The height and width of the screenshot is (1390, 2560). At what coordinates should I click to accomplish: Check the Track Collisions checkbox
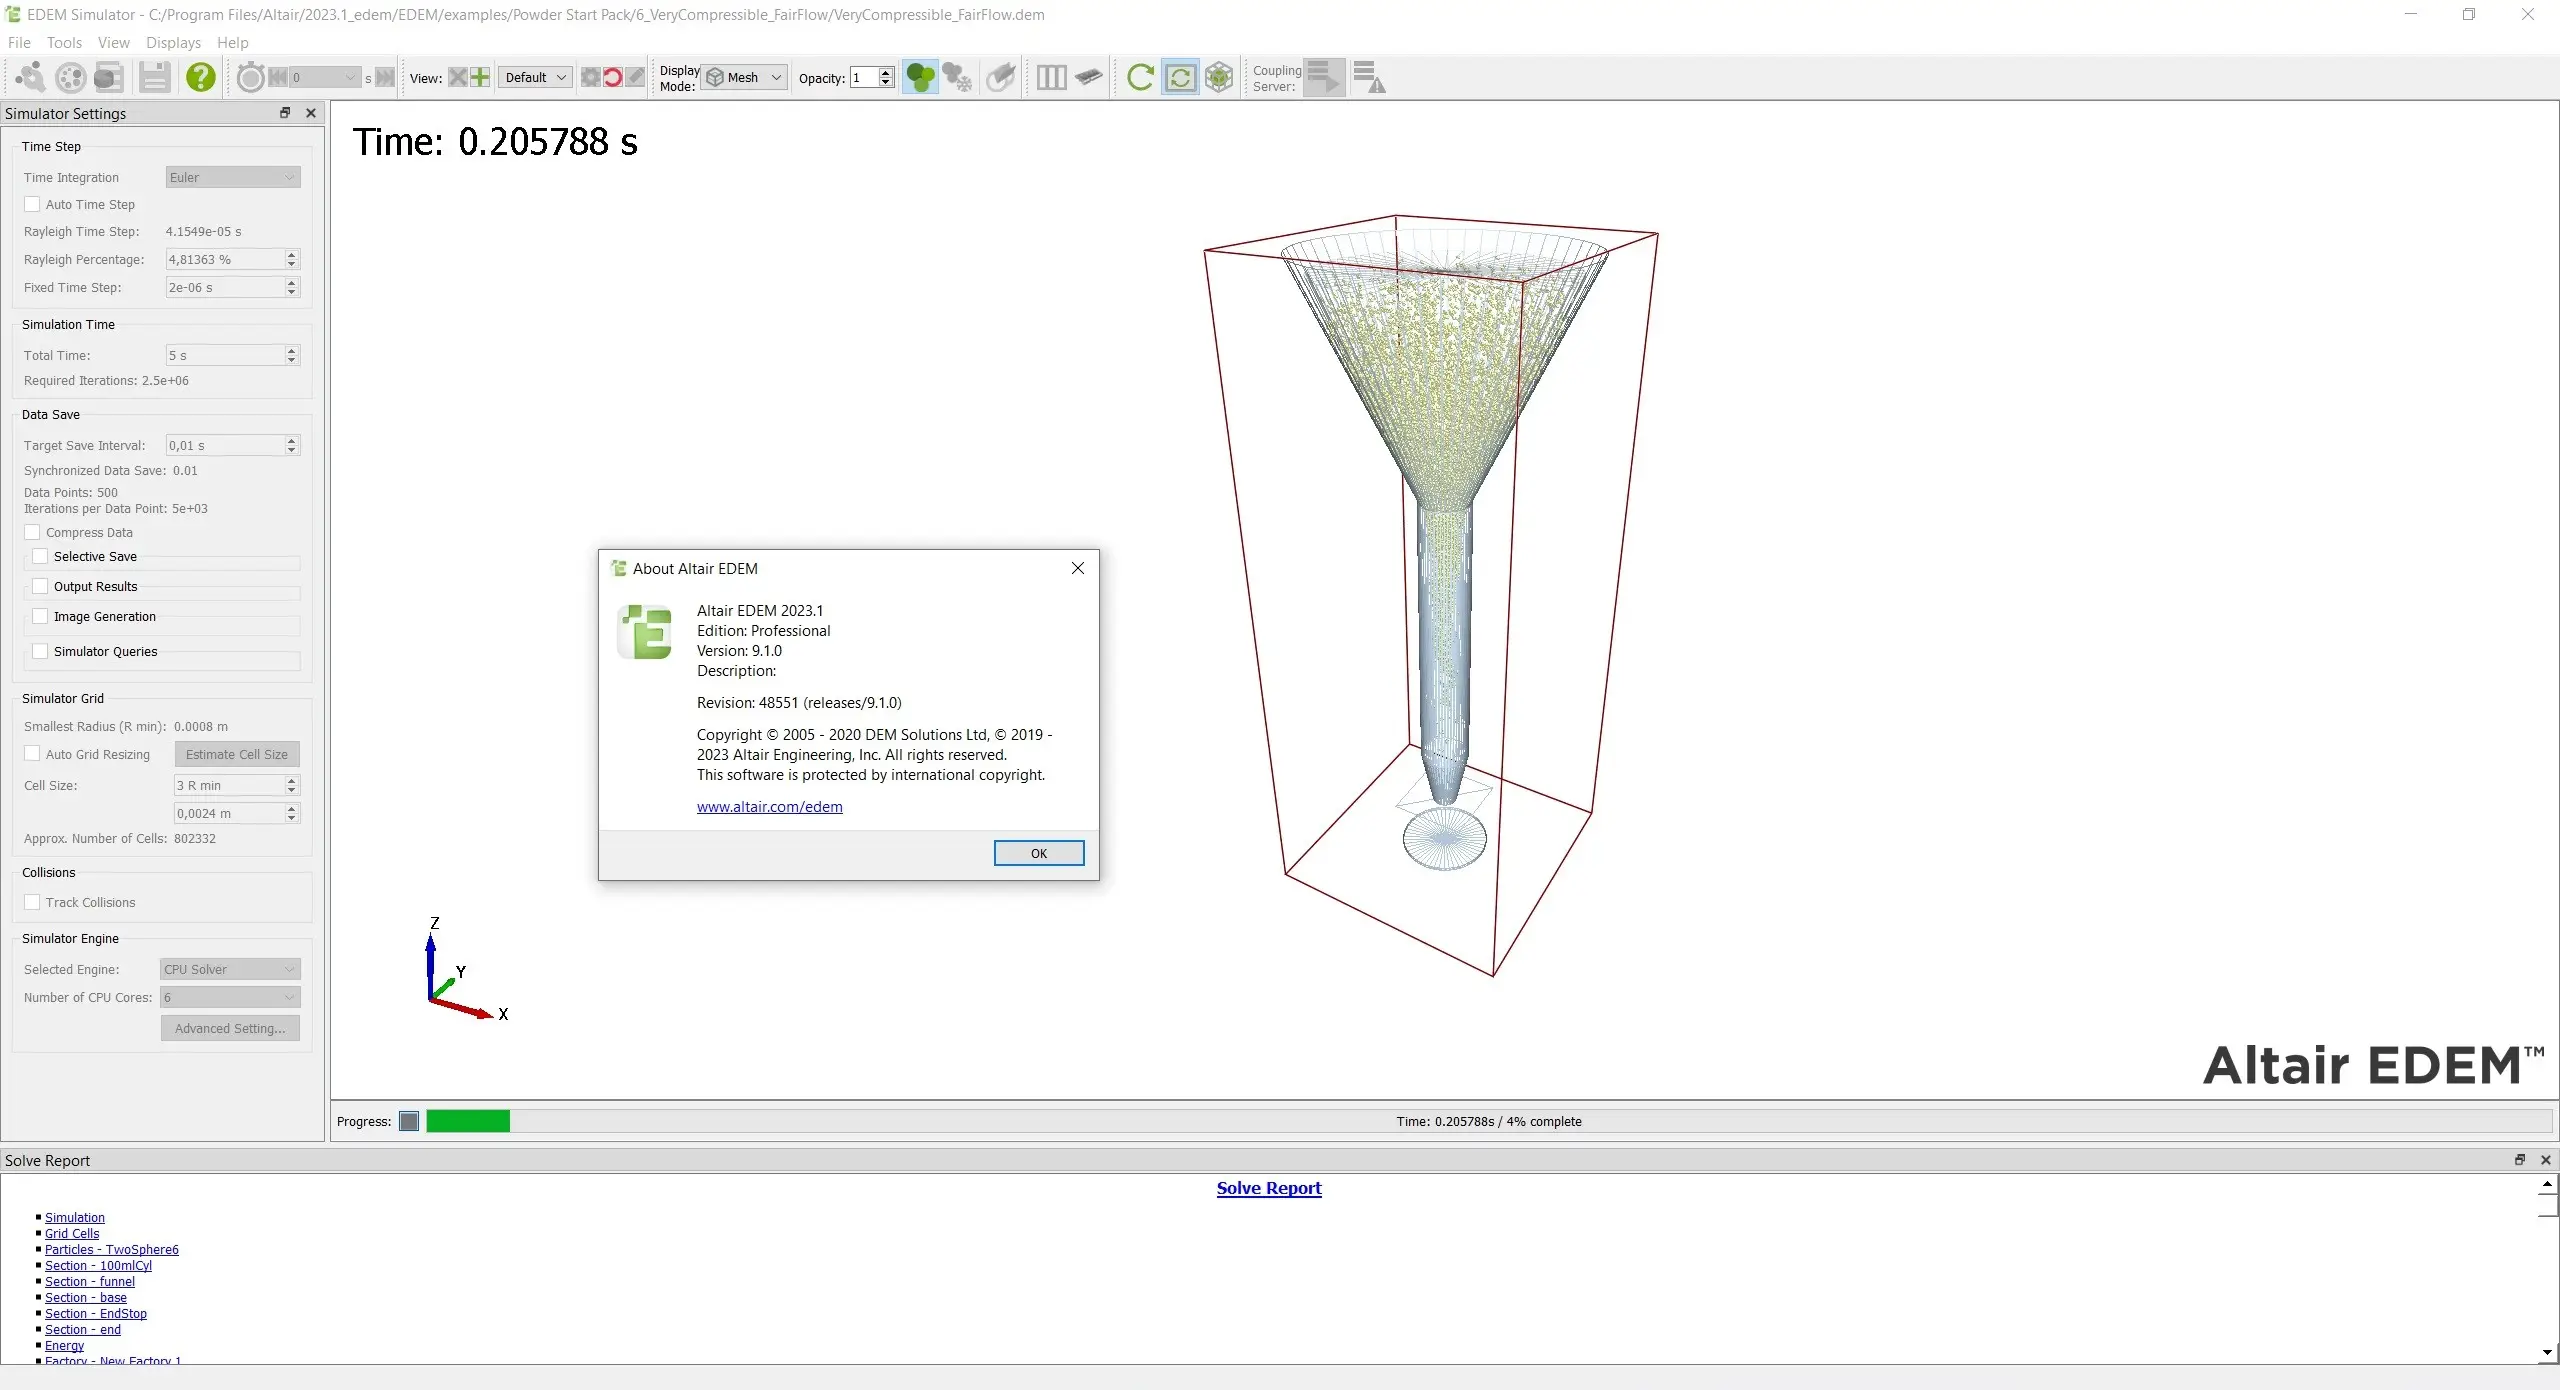(x=32, y=902)
